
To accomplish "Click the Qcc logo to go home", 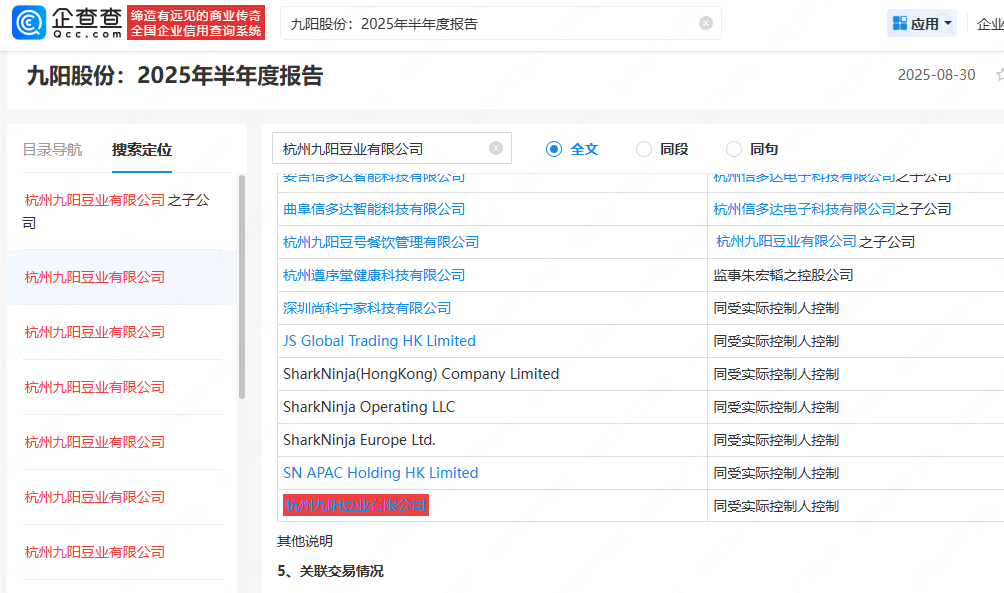I will tap(68, 23).
